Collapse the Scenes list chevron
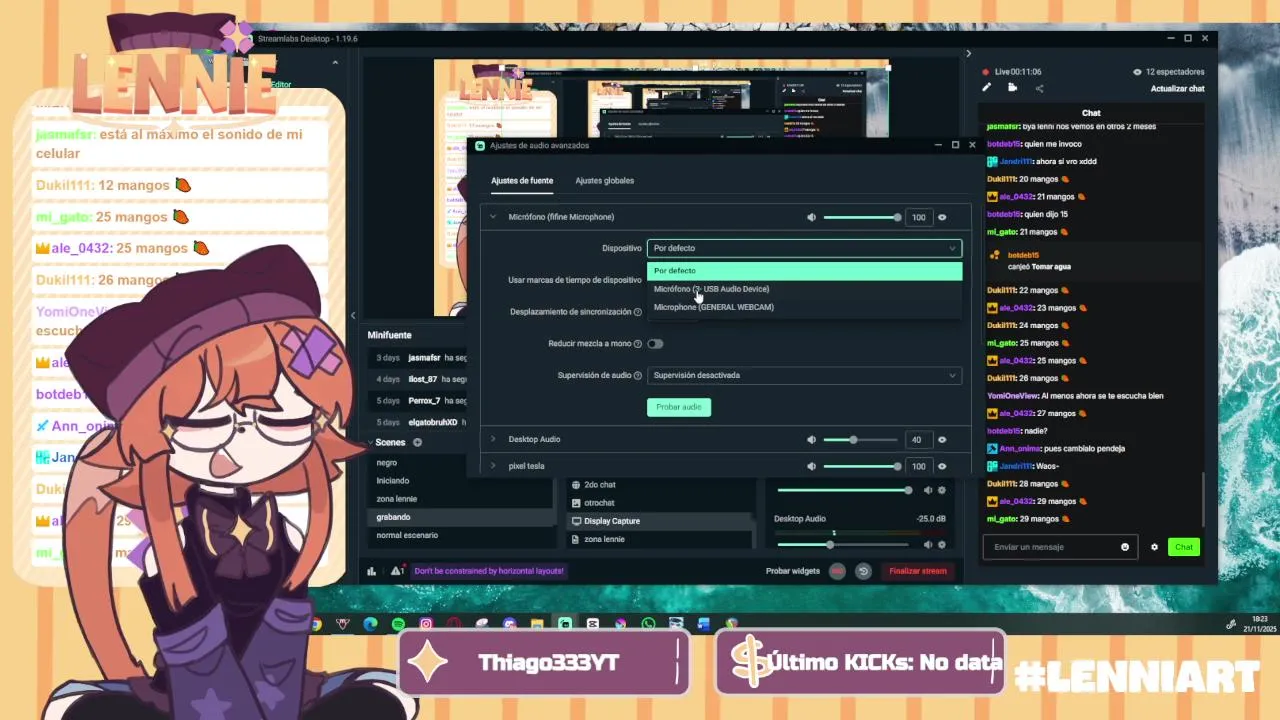The image size is (1280, 720). pyautogui.click(x=370, y=442)
